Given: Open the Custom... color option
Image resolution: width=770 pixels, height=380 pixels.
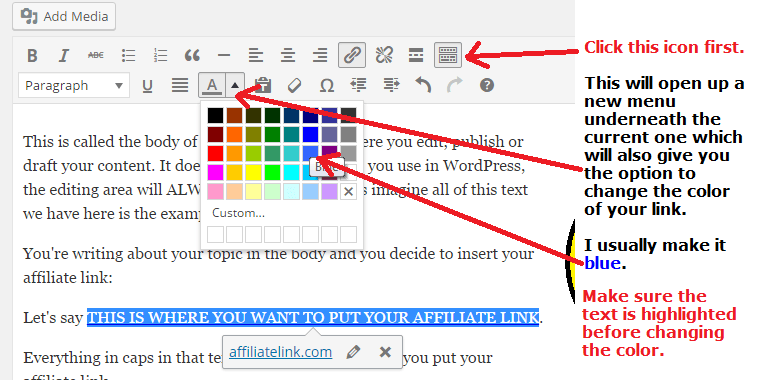Looking at the screenshot, I should coord(238,213).
